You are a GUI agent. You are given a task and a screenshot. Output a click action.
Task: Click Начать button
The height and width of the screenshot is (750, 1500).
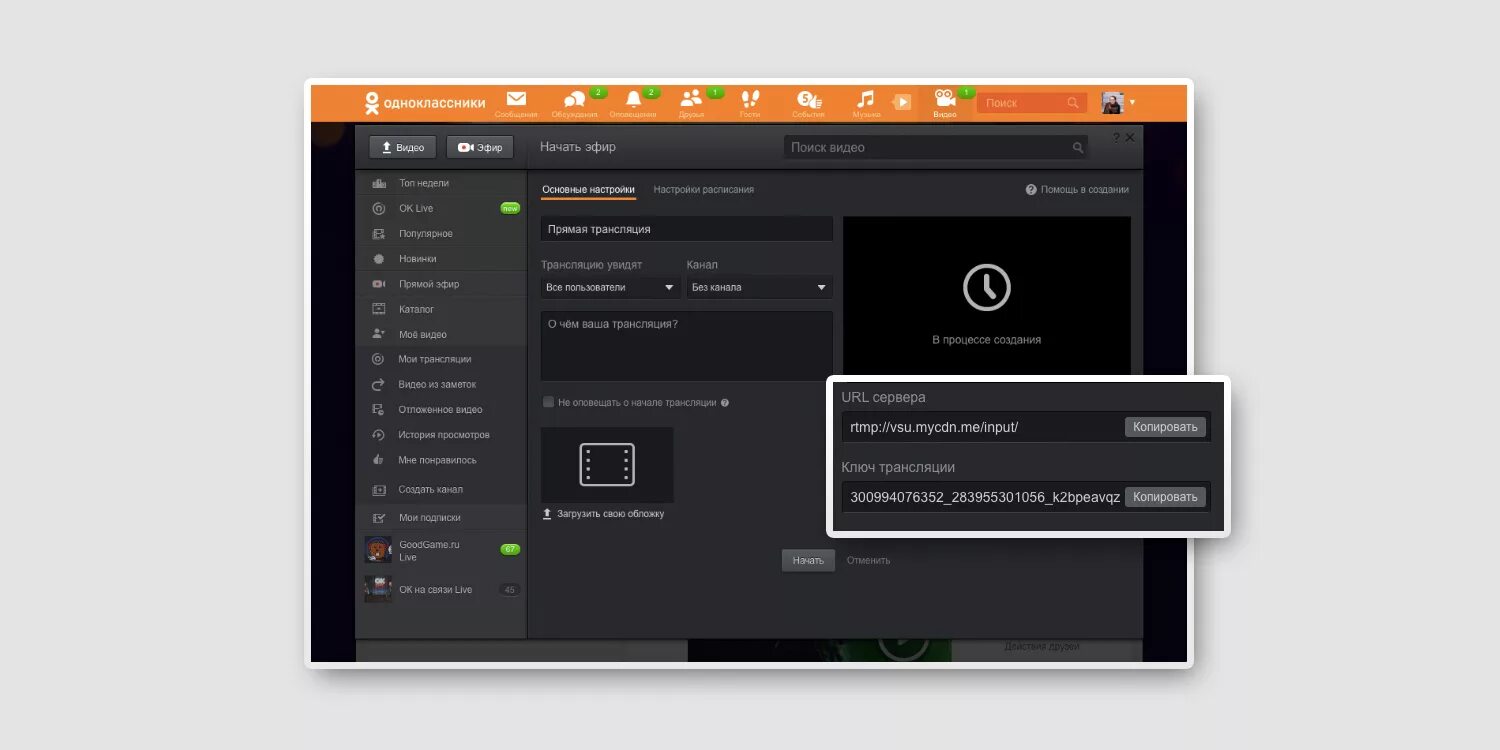tap(808, 560)
